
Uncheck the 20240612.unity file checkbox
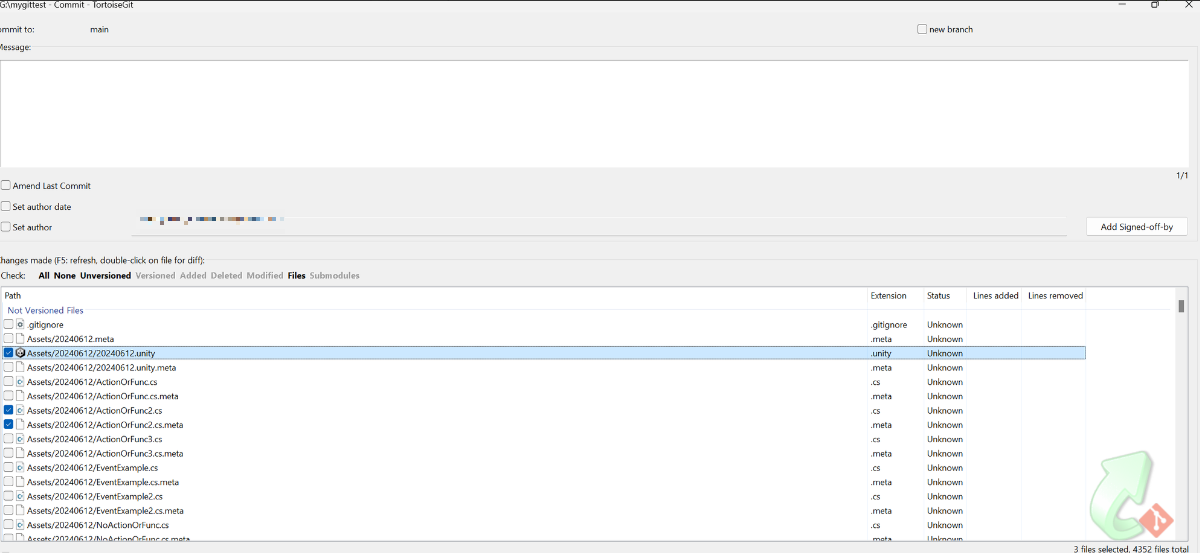click(x=8, y=353)
